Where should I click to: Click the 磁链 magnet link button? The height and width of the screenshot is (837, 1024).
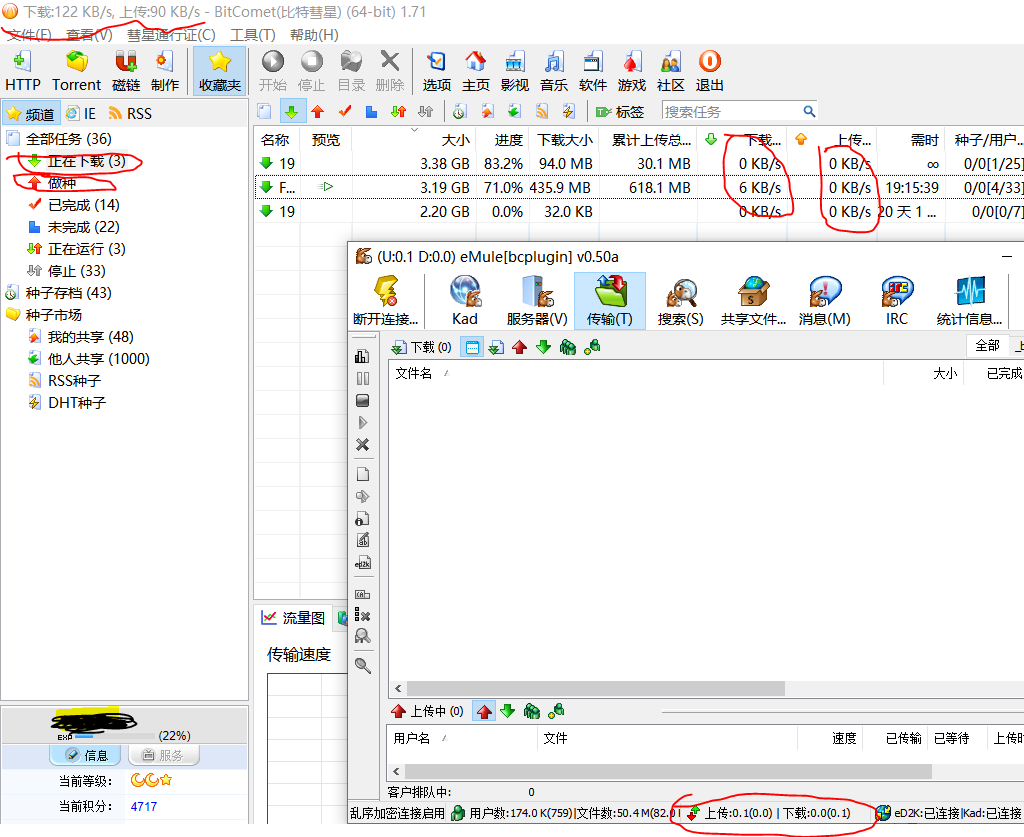126,71
